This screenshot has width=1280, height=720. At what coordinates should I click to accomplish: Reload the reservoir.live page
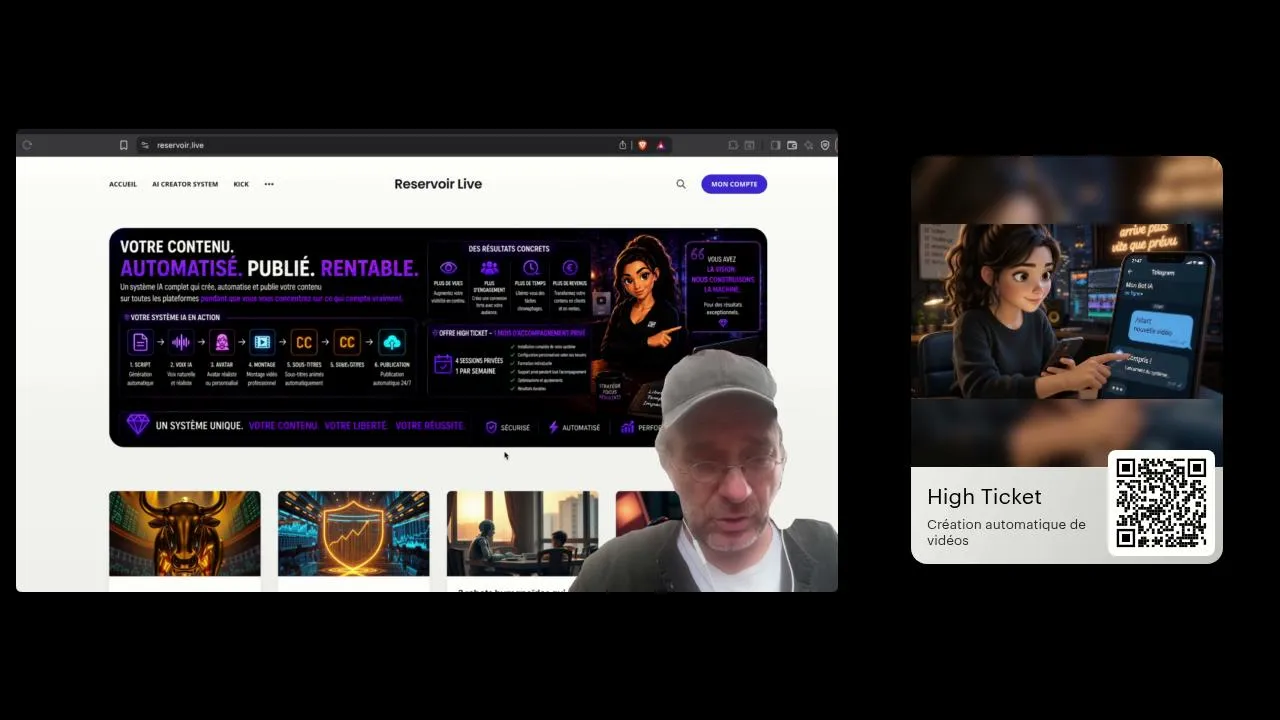pyautogui.click(x=27, y=145)
